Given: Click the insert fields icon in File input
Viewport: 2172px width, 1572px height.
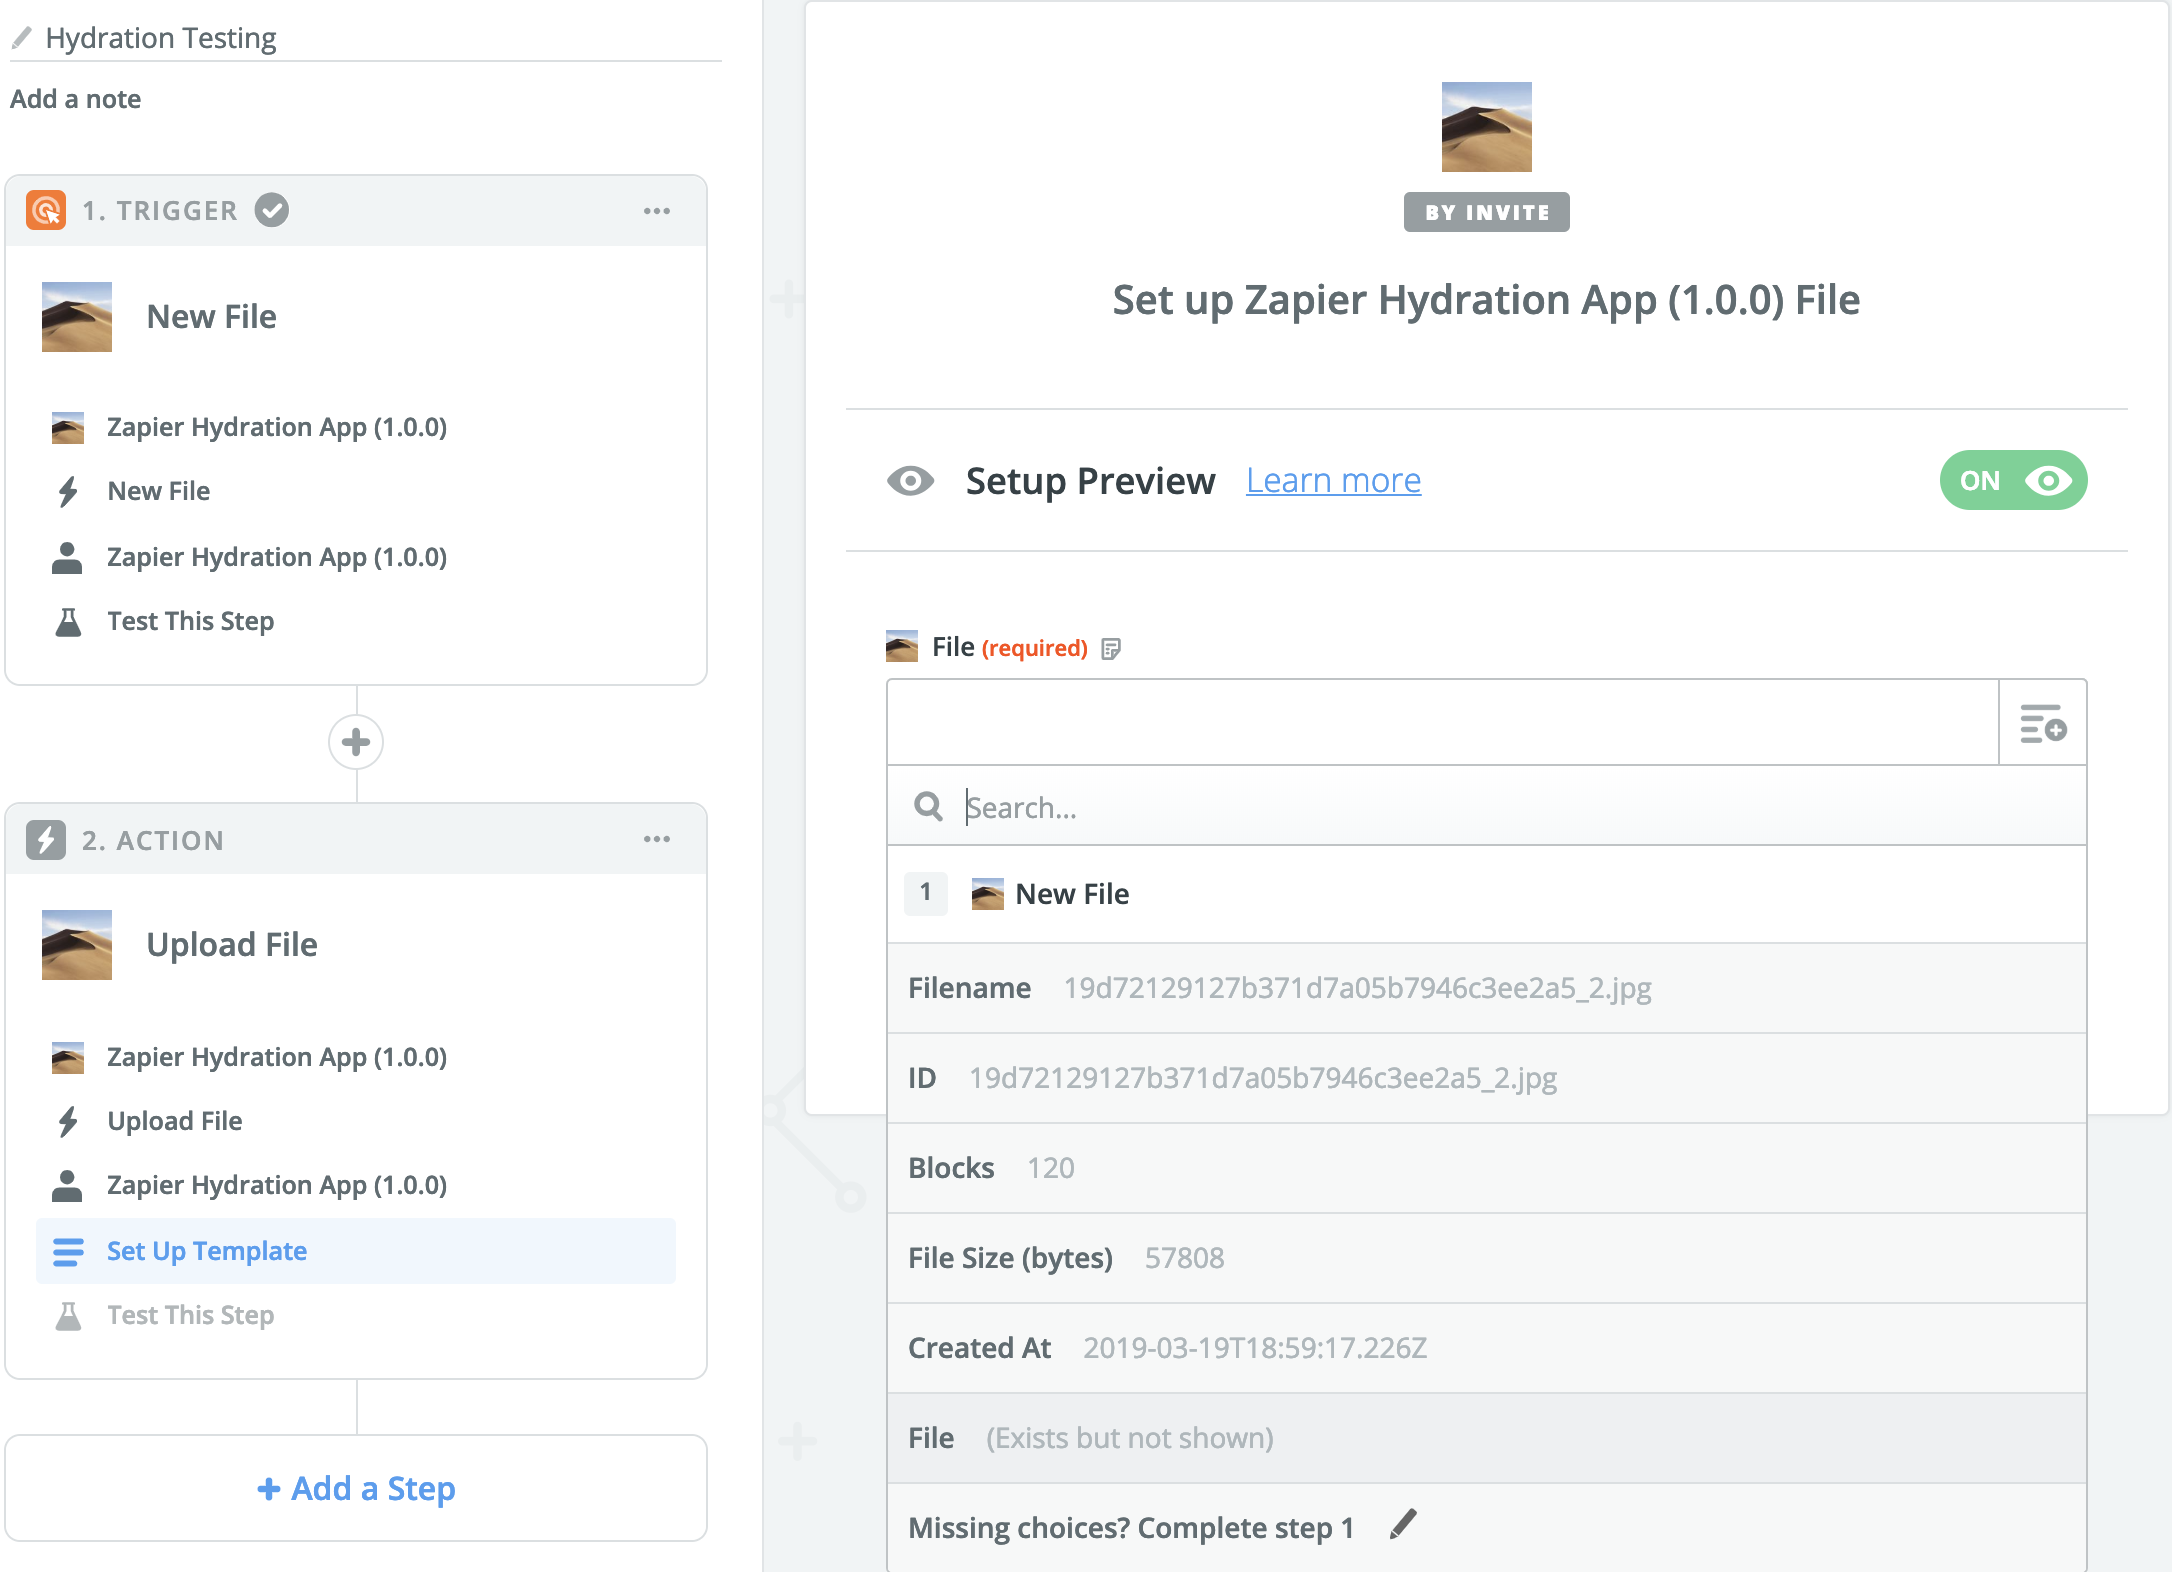Looking at the screenshot, I should tap(2042, 723).
